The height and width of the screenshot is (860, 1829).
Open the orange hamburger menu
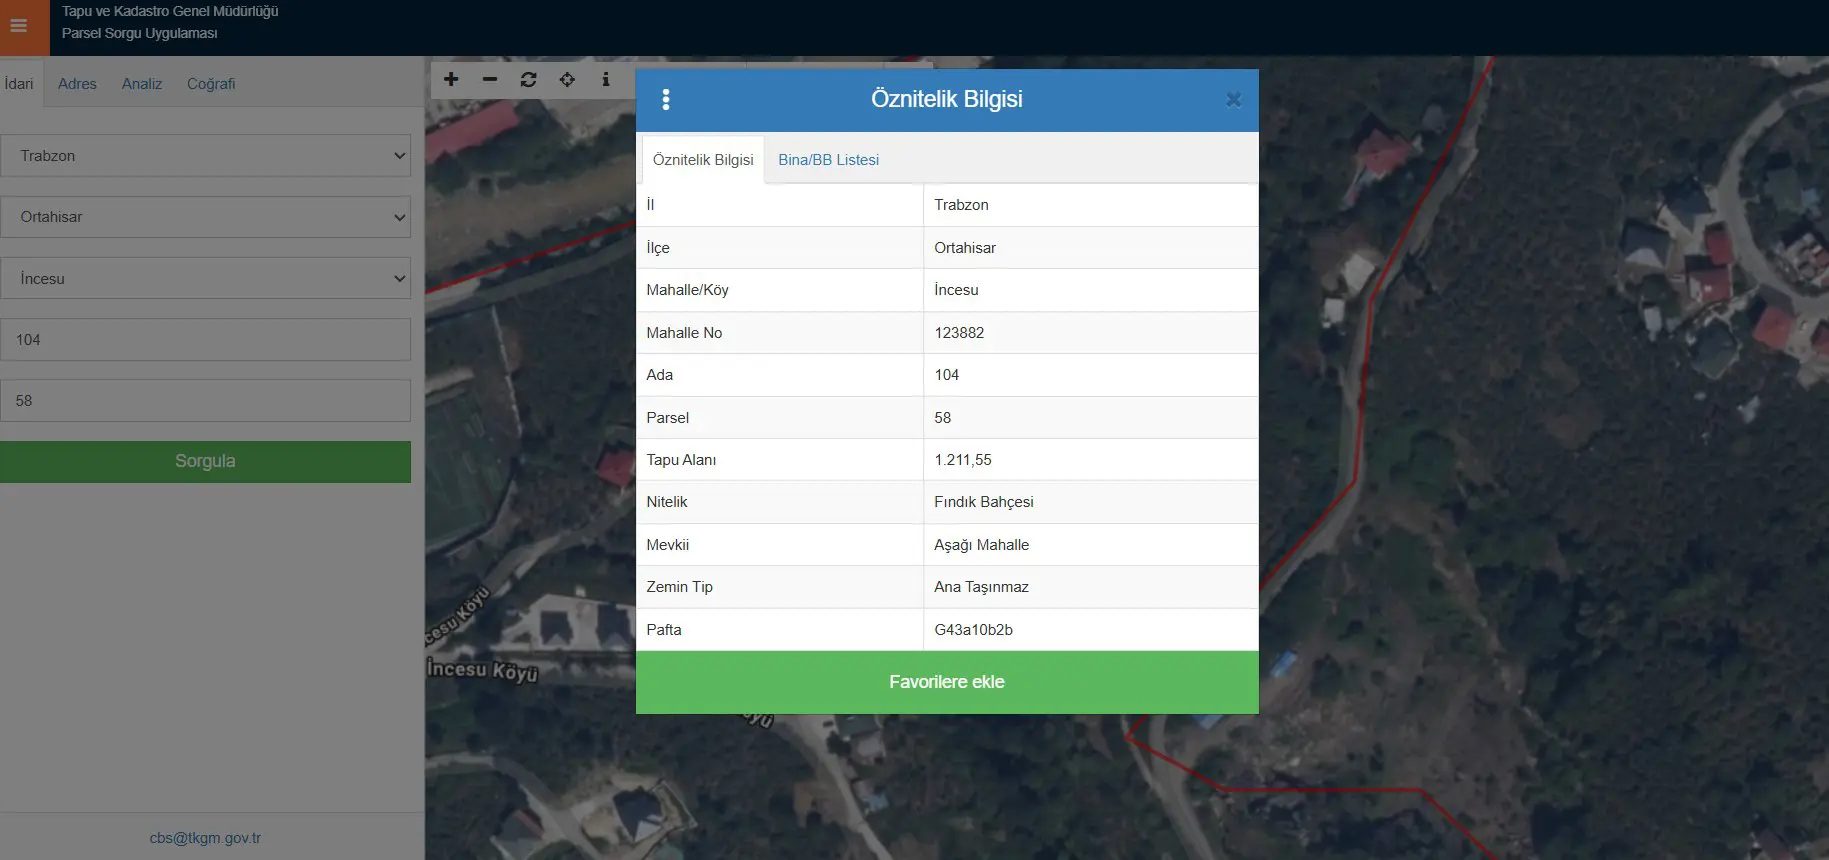[19, 26]
